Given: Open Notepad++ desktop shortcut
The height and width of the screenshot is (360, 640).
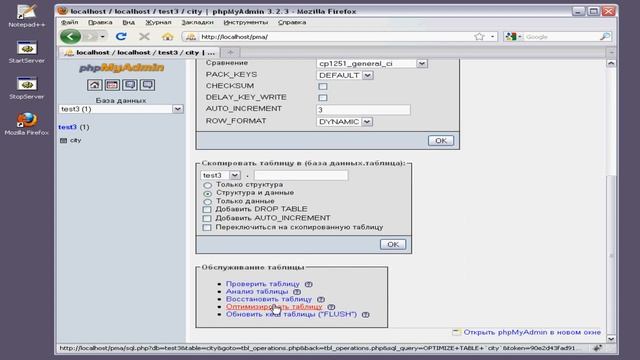Looking at the screenshot, I should 27,16.
